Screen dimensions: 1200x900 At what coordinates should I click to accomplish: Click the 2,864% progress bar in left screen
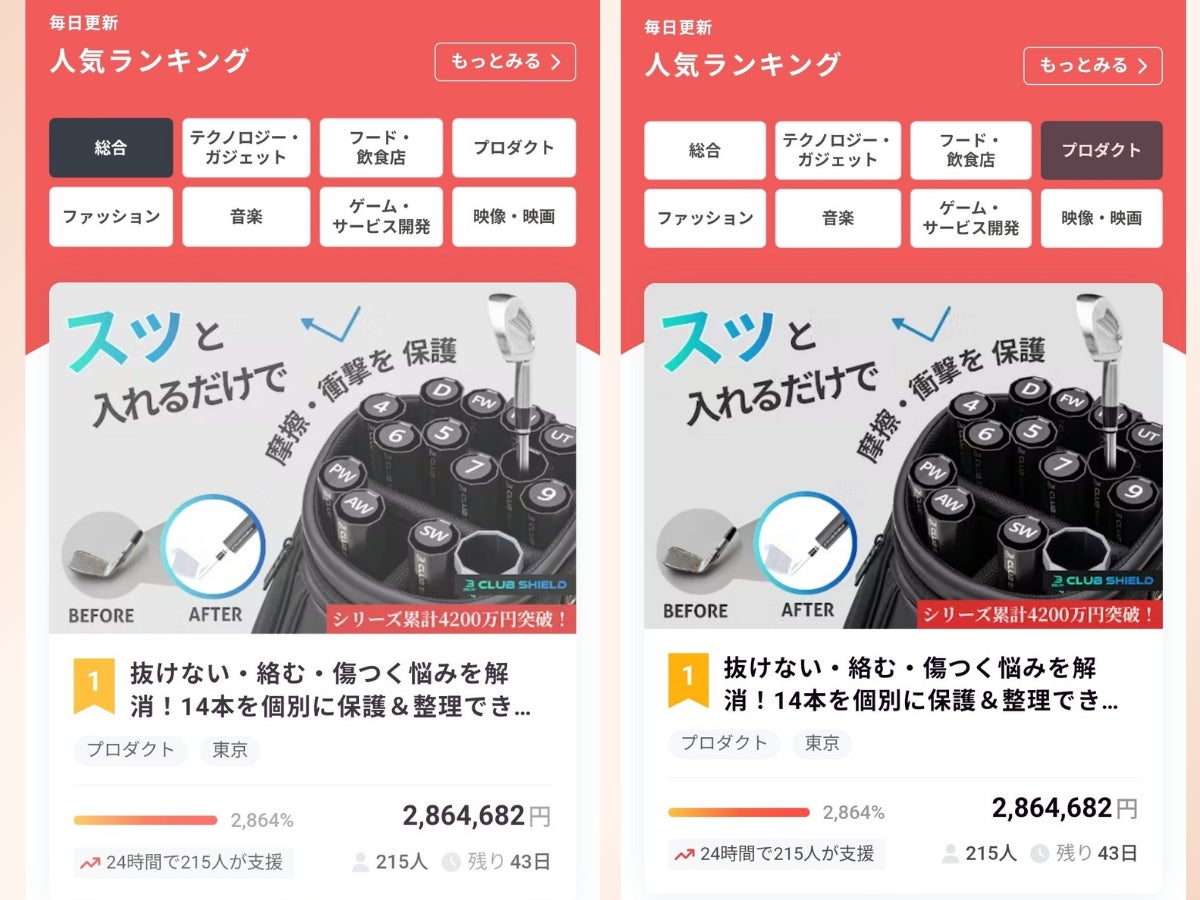[x=145, y=820]
